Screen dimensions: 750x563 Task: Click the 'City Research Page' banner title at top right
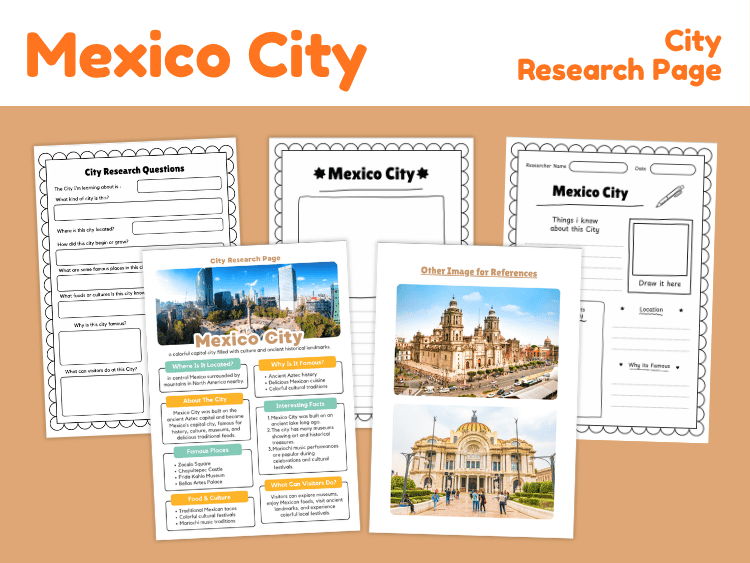point(620,57)
